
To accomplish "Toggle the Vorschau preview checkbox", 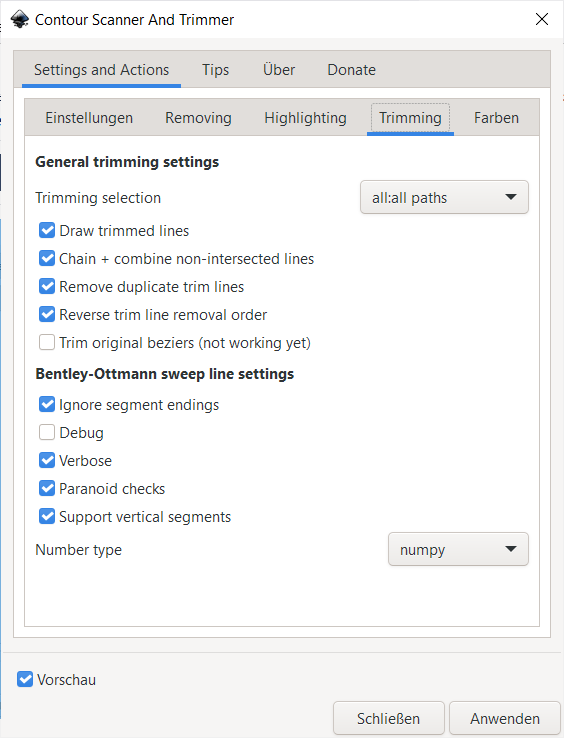I will tap(25, 679).
